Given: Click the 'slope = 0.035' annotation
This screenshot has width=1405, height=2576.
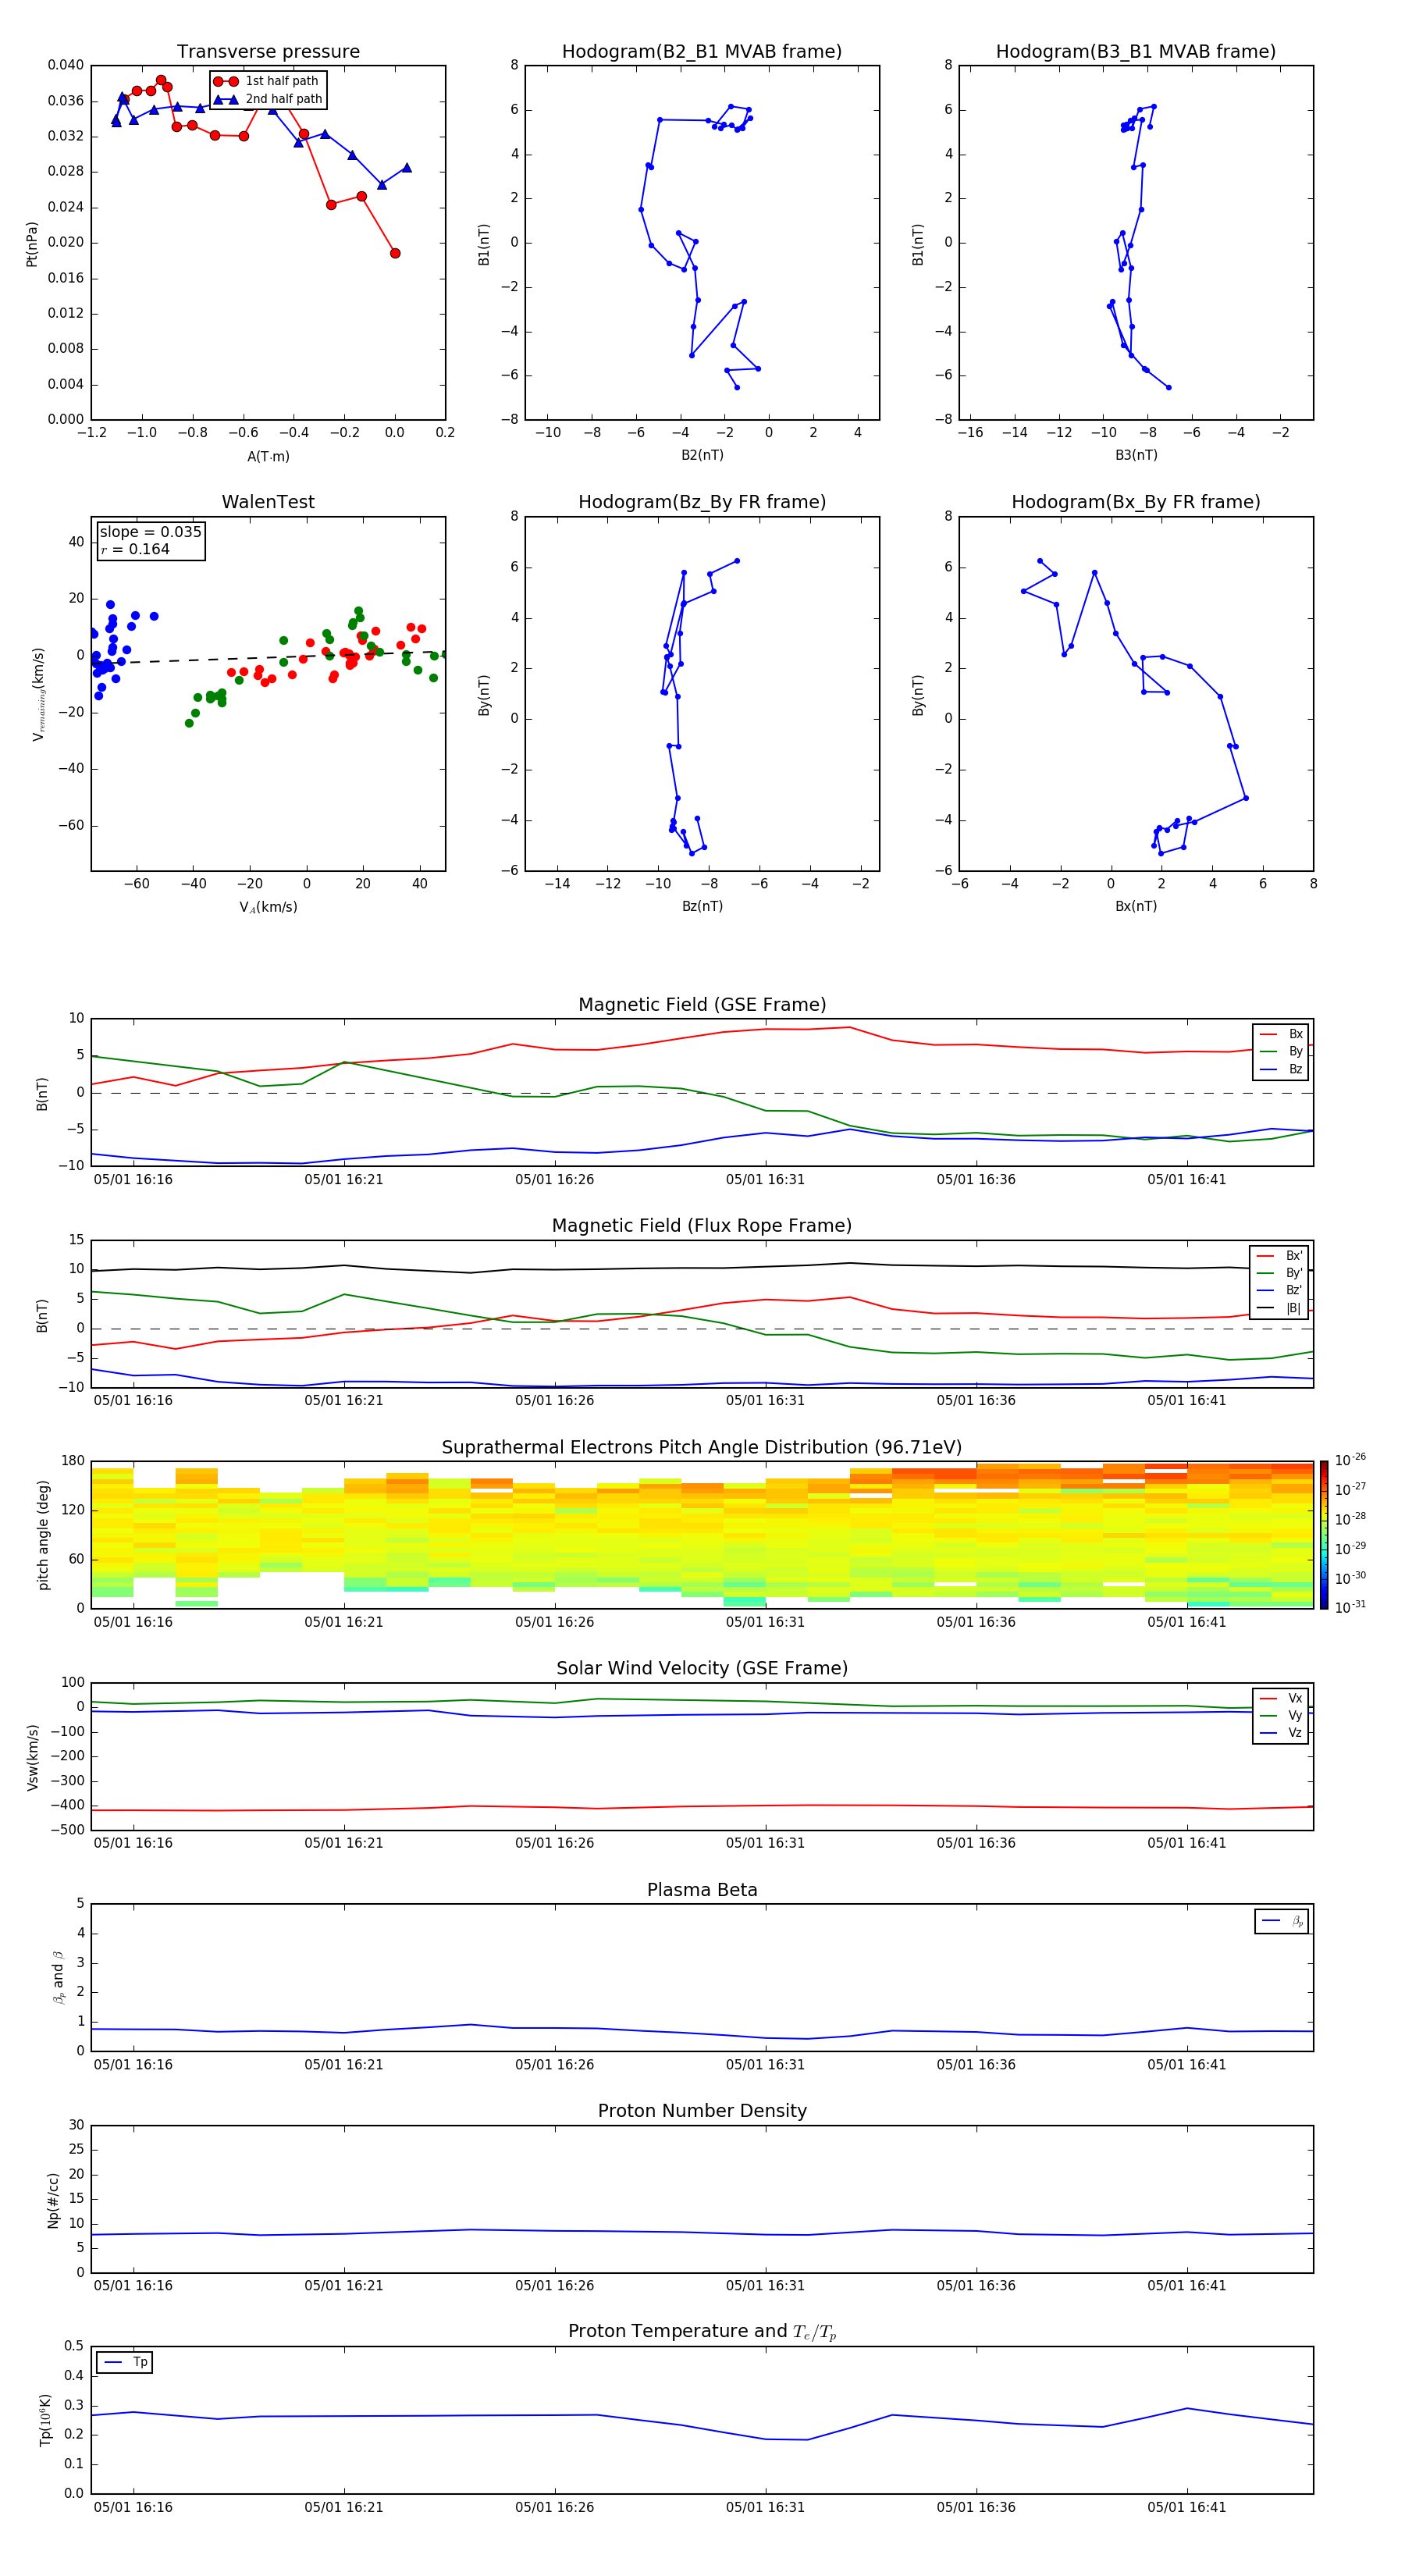Looking at the screenshot, I should (150, 532).
